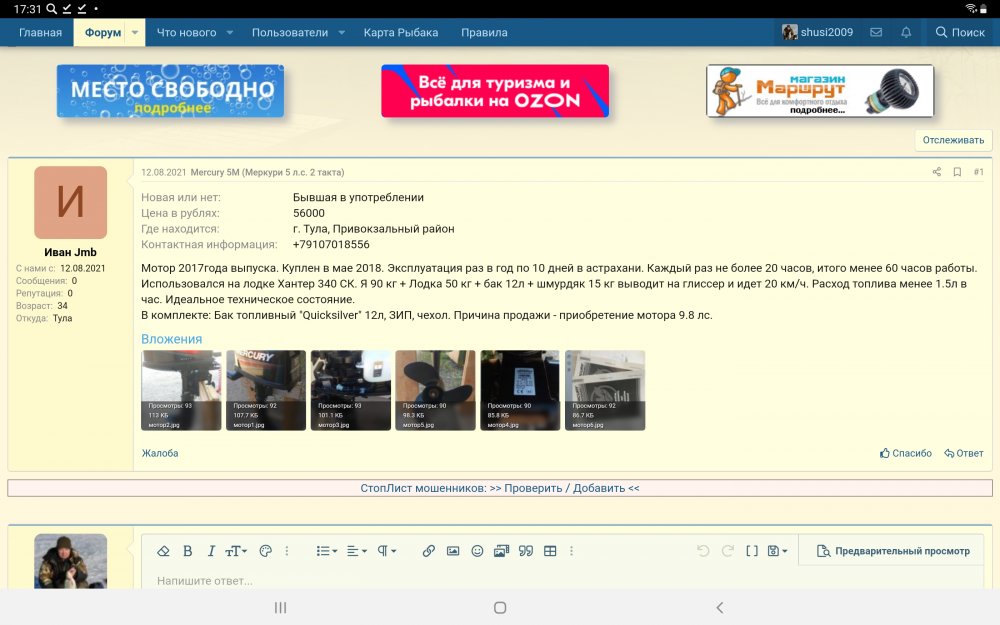The image size is (1000, 625).
Task: Toggle italic formatting in reply editor
Action: click(x=211, y=551)
